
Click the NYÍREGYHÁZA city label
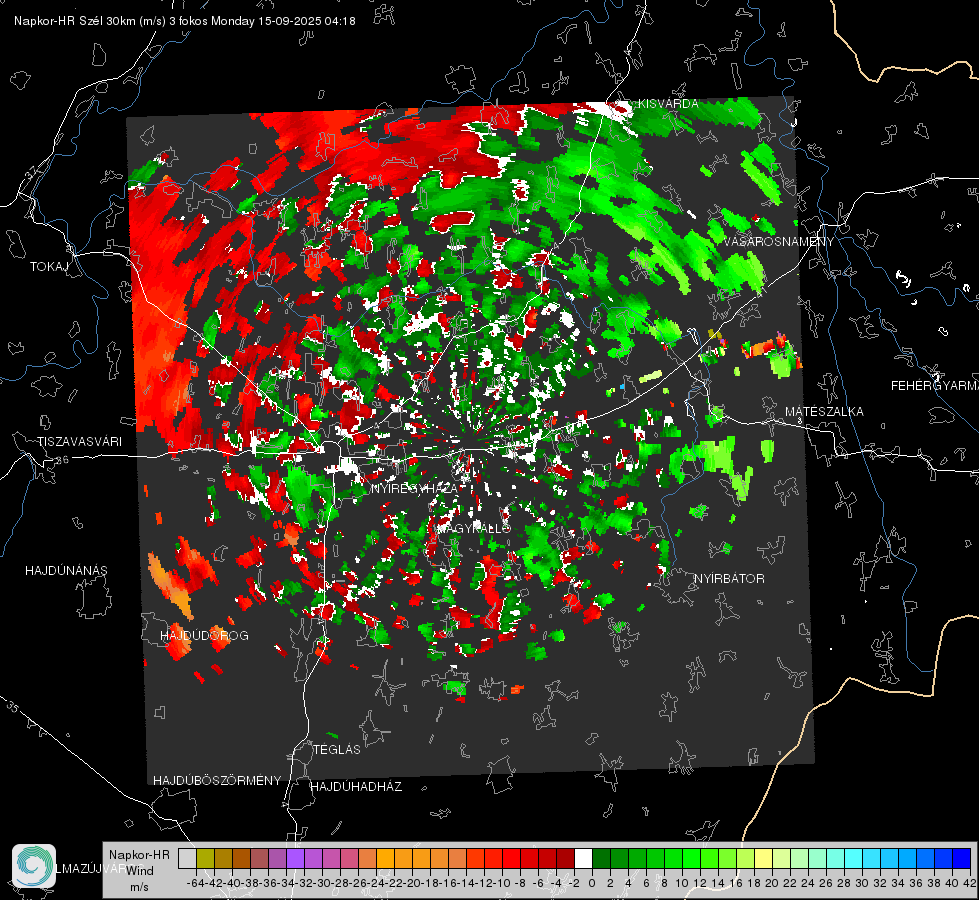(x=414, y=488)
